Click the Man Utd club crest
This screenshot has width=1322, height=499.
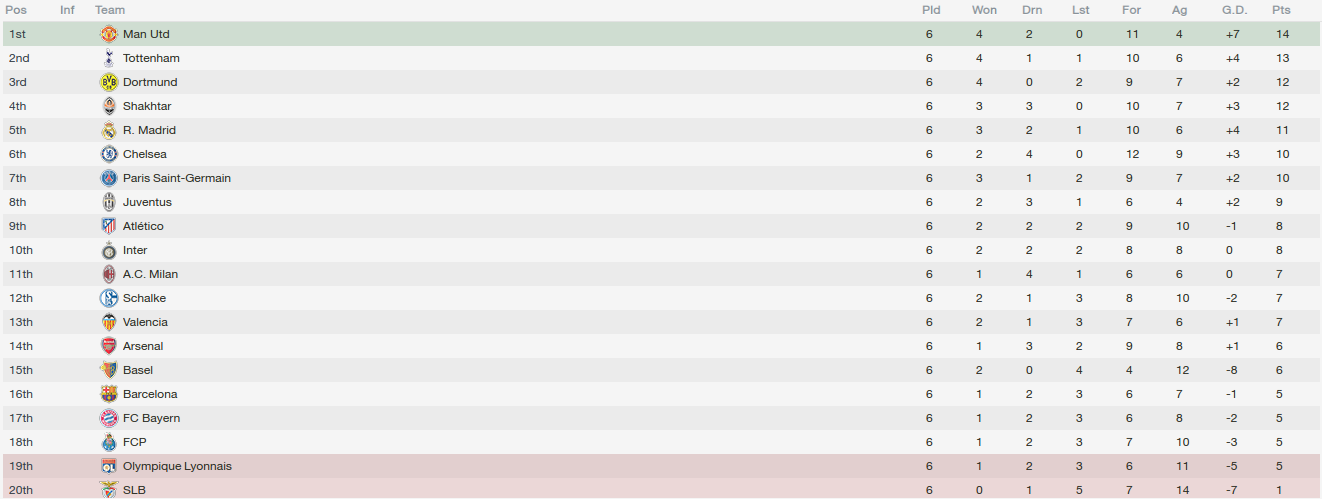pyautogui.click(x=109, y=34)
